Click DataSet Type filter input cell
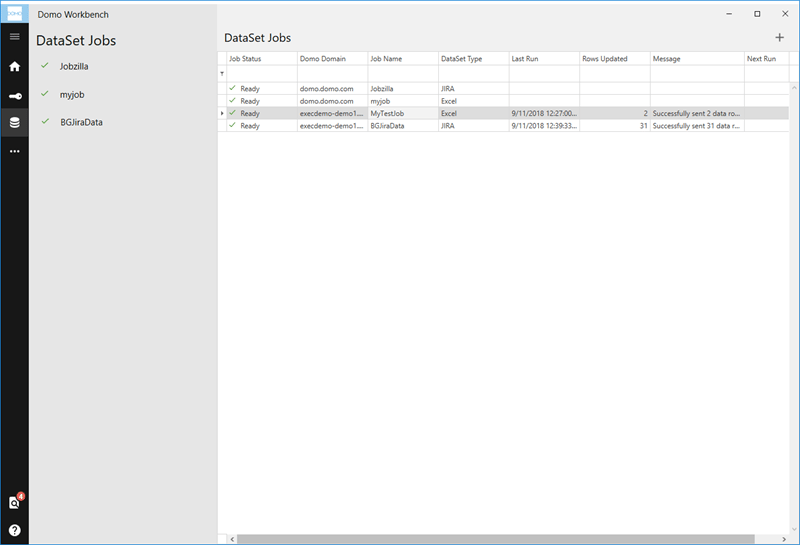The width and height of the screenshot is (800, 545). point(473,73)
